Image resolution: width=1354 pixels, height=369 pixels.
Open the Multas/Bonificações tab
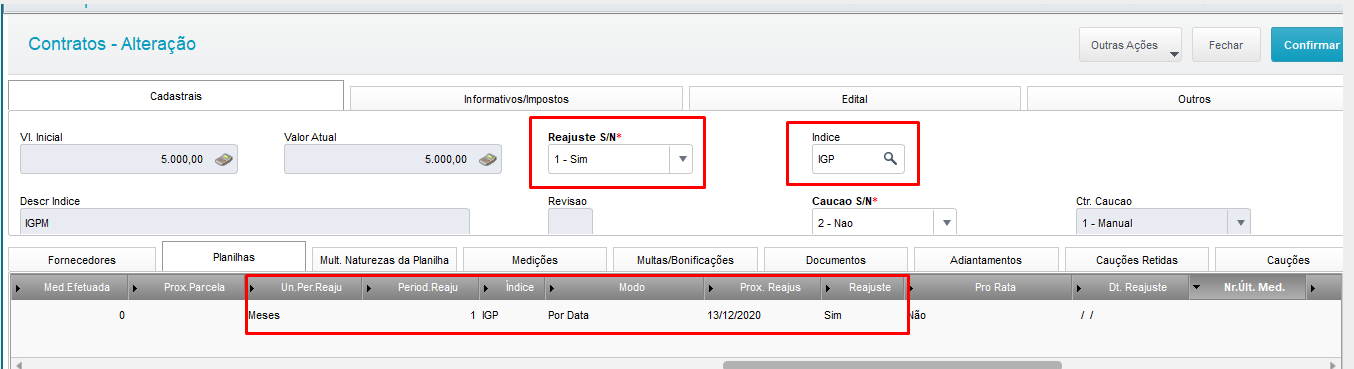click(685, 259)
